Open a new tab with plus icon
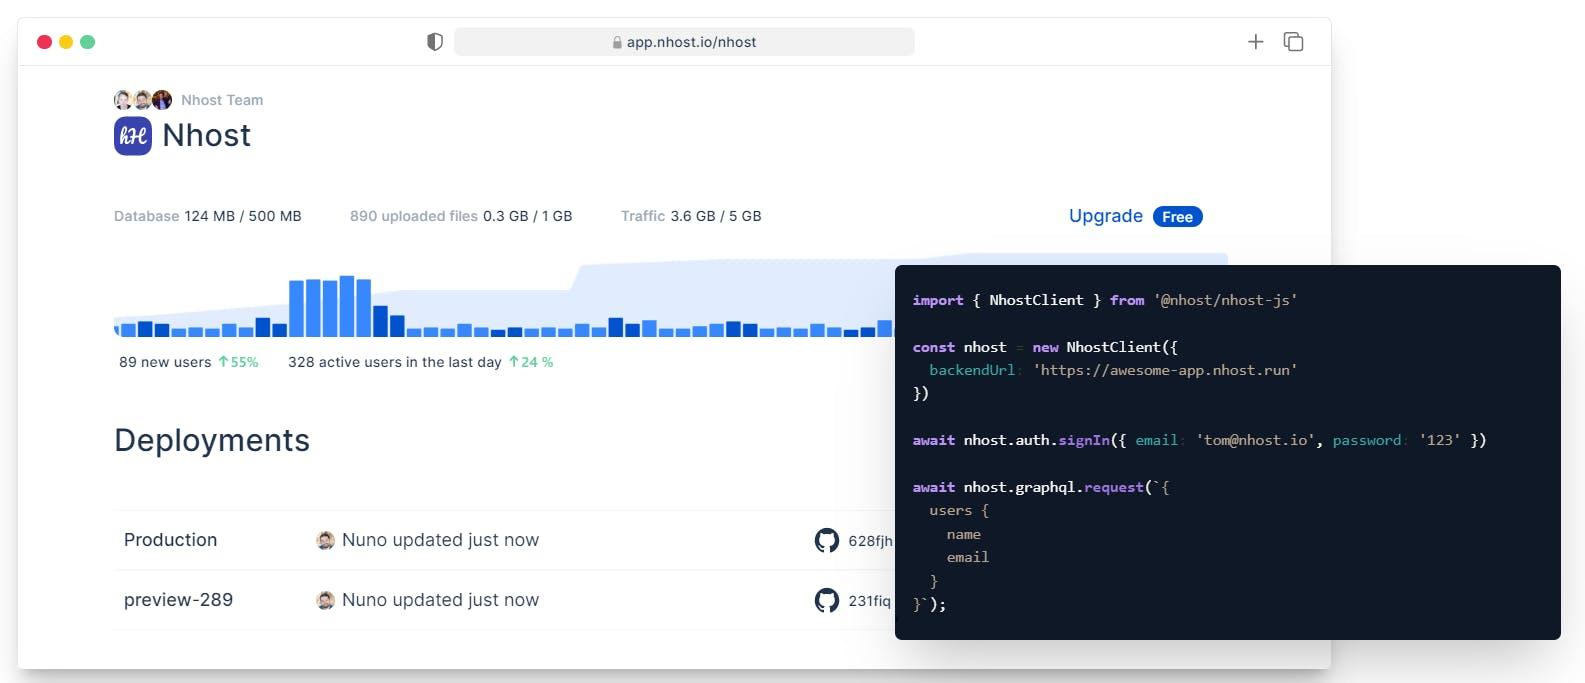Image resolution: width=1585 pixels, height=683 pixels. pyautogui.click(x=1256, y=42)
